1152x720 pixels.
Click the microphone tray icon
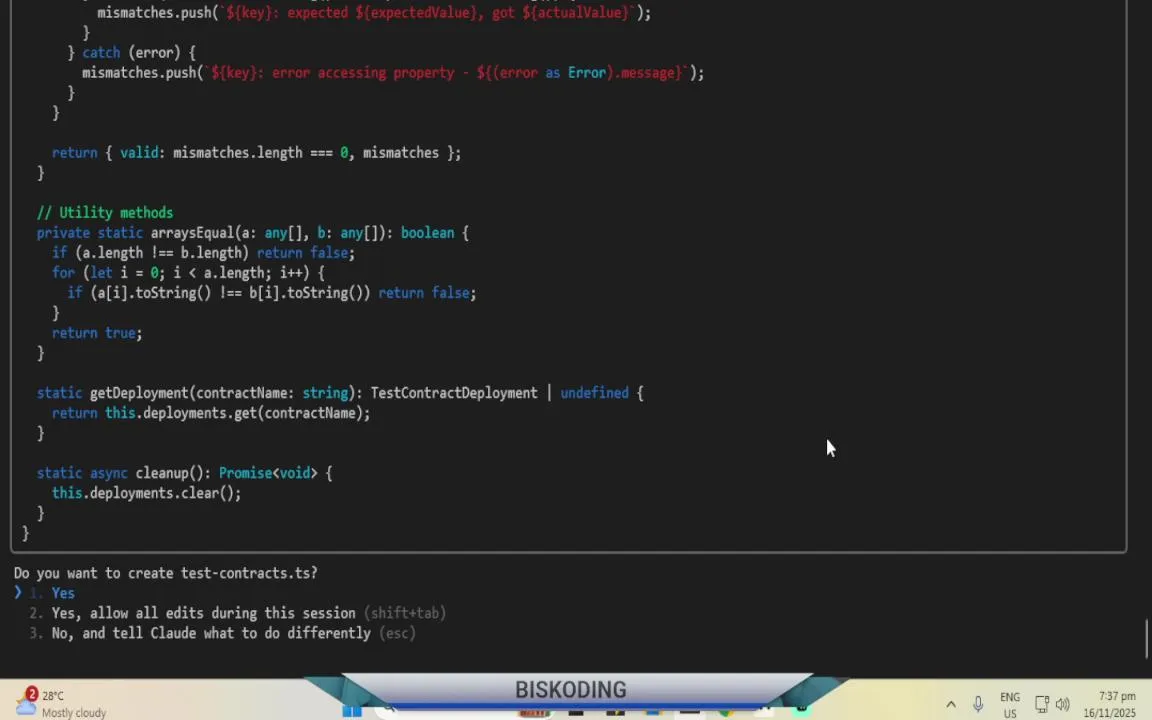click(x=978, y=704)
